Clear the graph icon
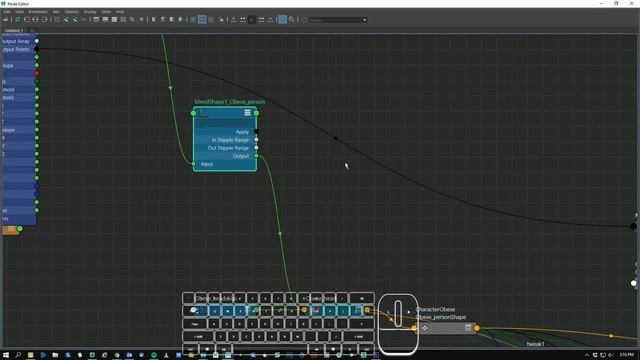 pyautogui.click(x=57, y=20)
